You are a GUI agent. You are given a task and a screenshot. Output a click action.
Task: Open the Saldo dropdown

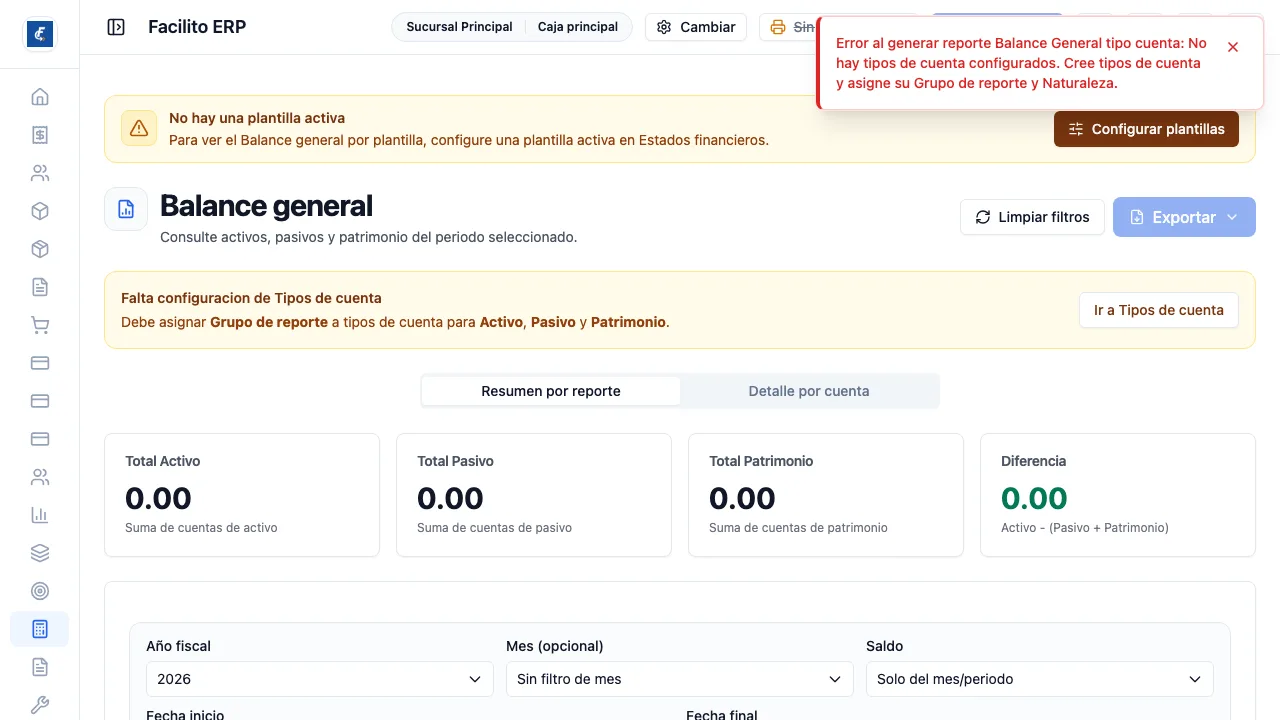tap(1040, 679)
